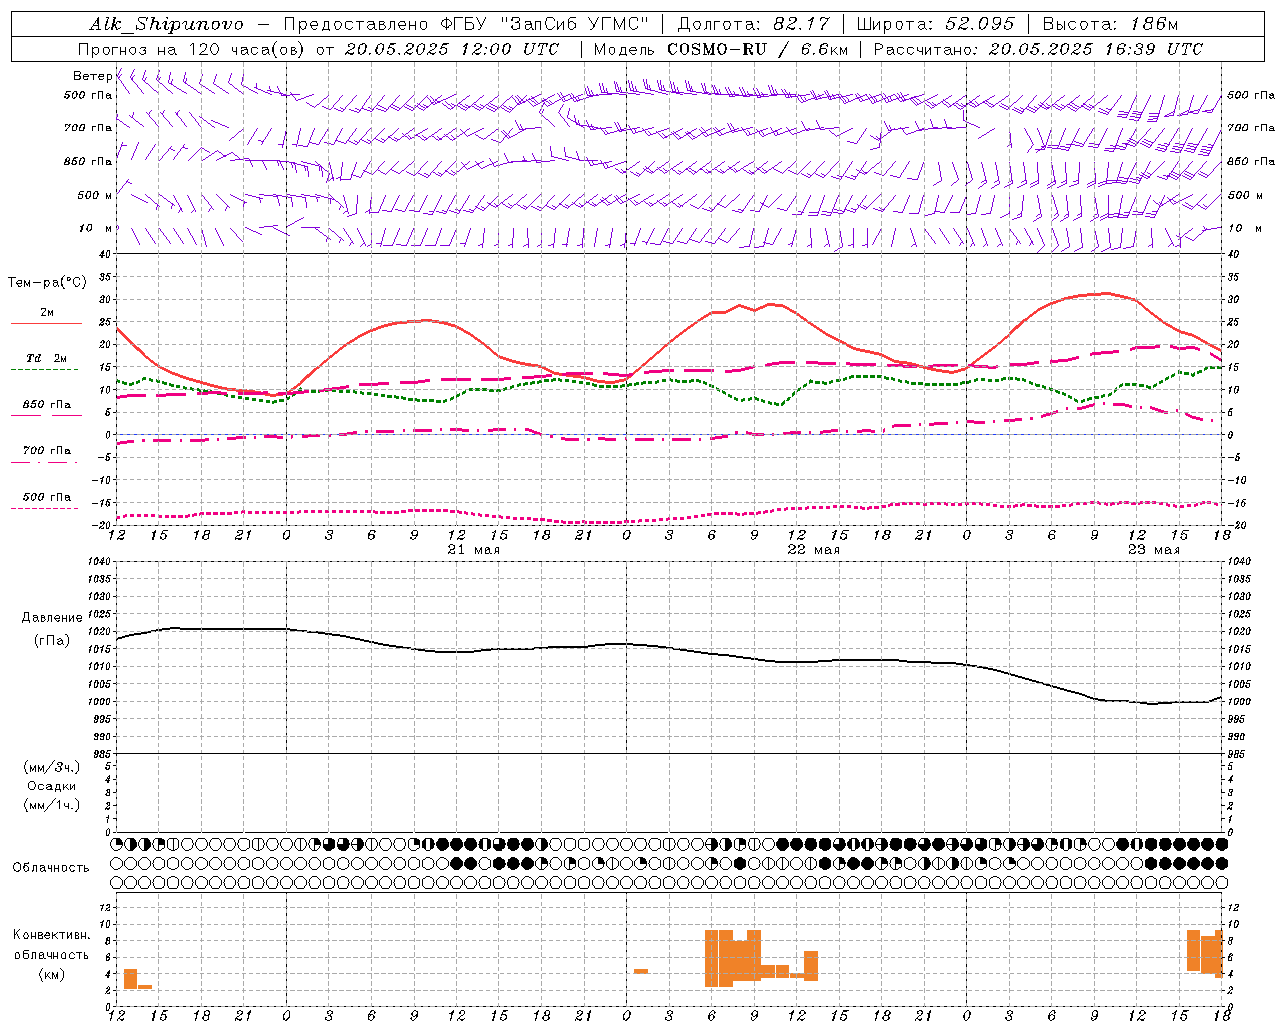Click the (гПа) pressure unit label
Image resolution: width=1280 pixels, height=1024 pixels.
tap(52, 641)
